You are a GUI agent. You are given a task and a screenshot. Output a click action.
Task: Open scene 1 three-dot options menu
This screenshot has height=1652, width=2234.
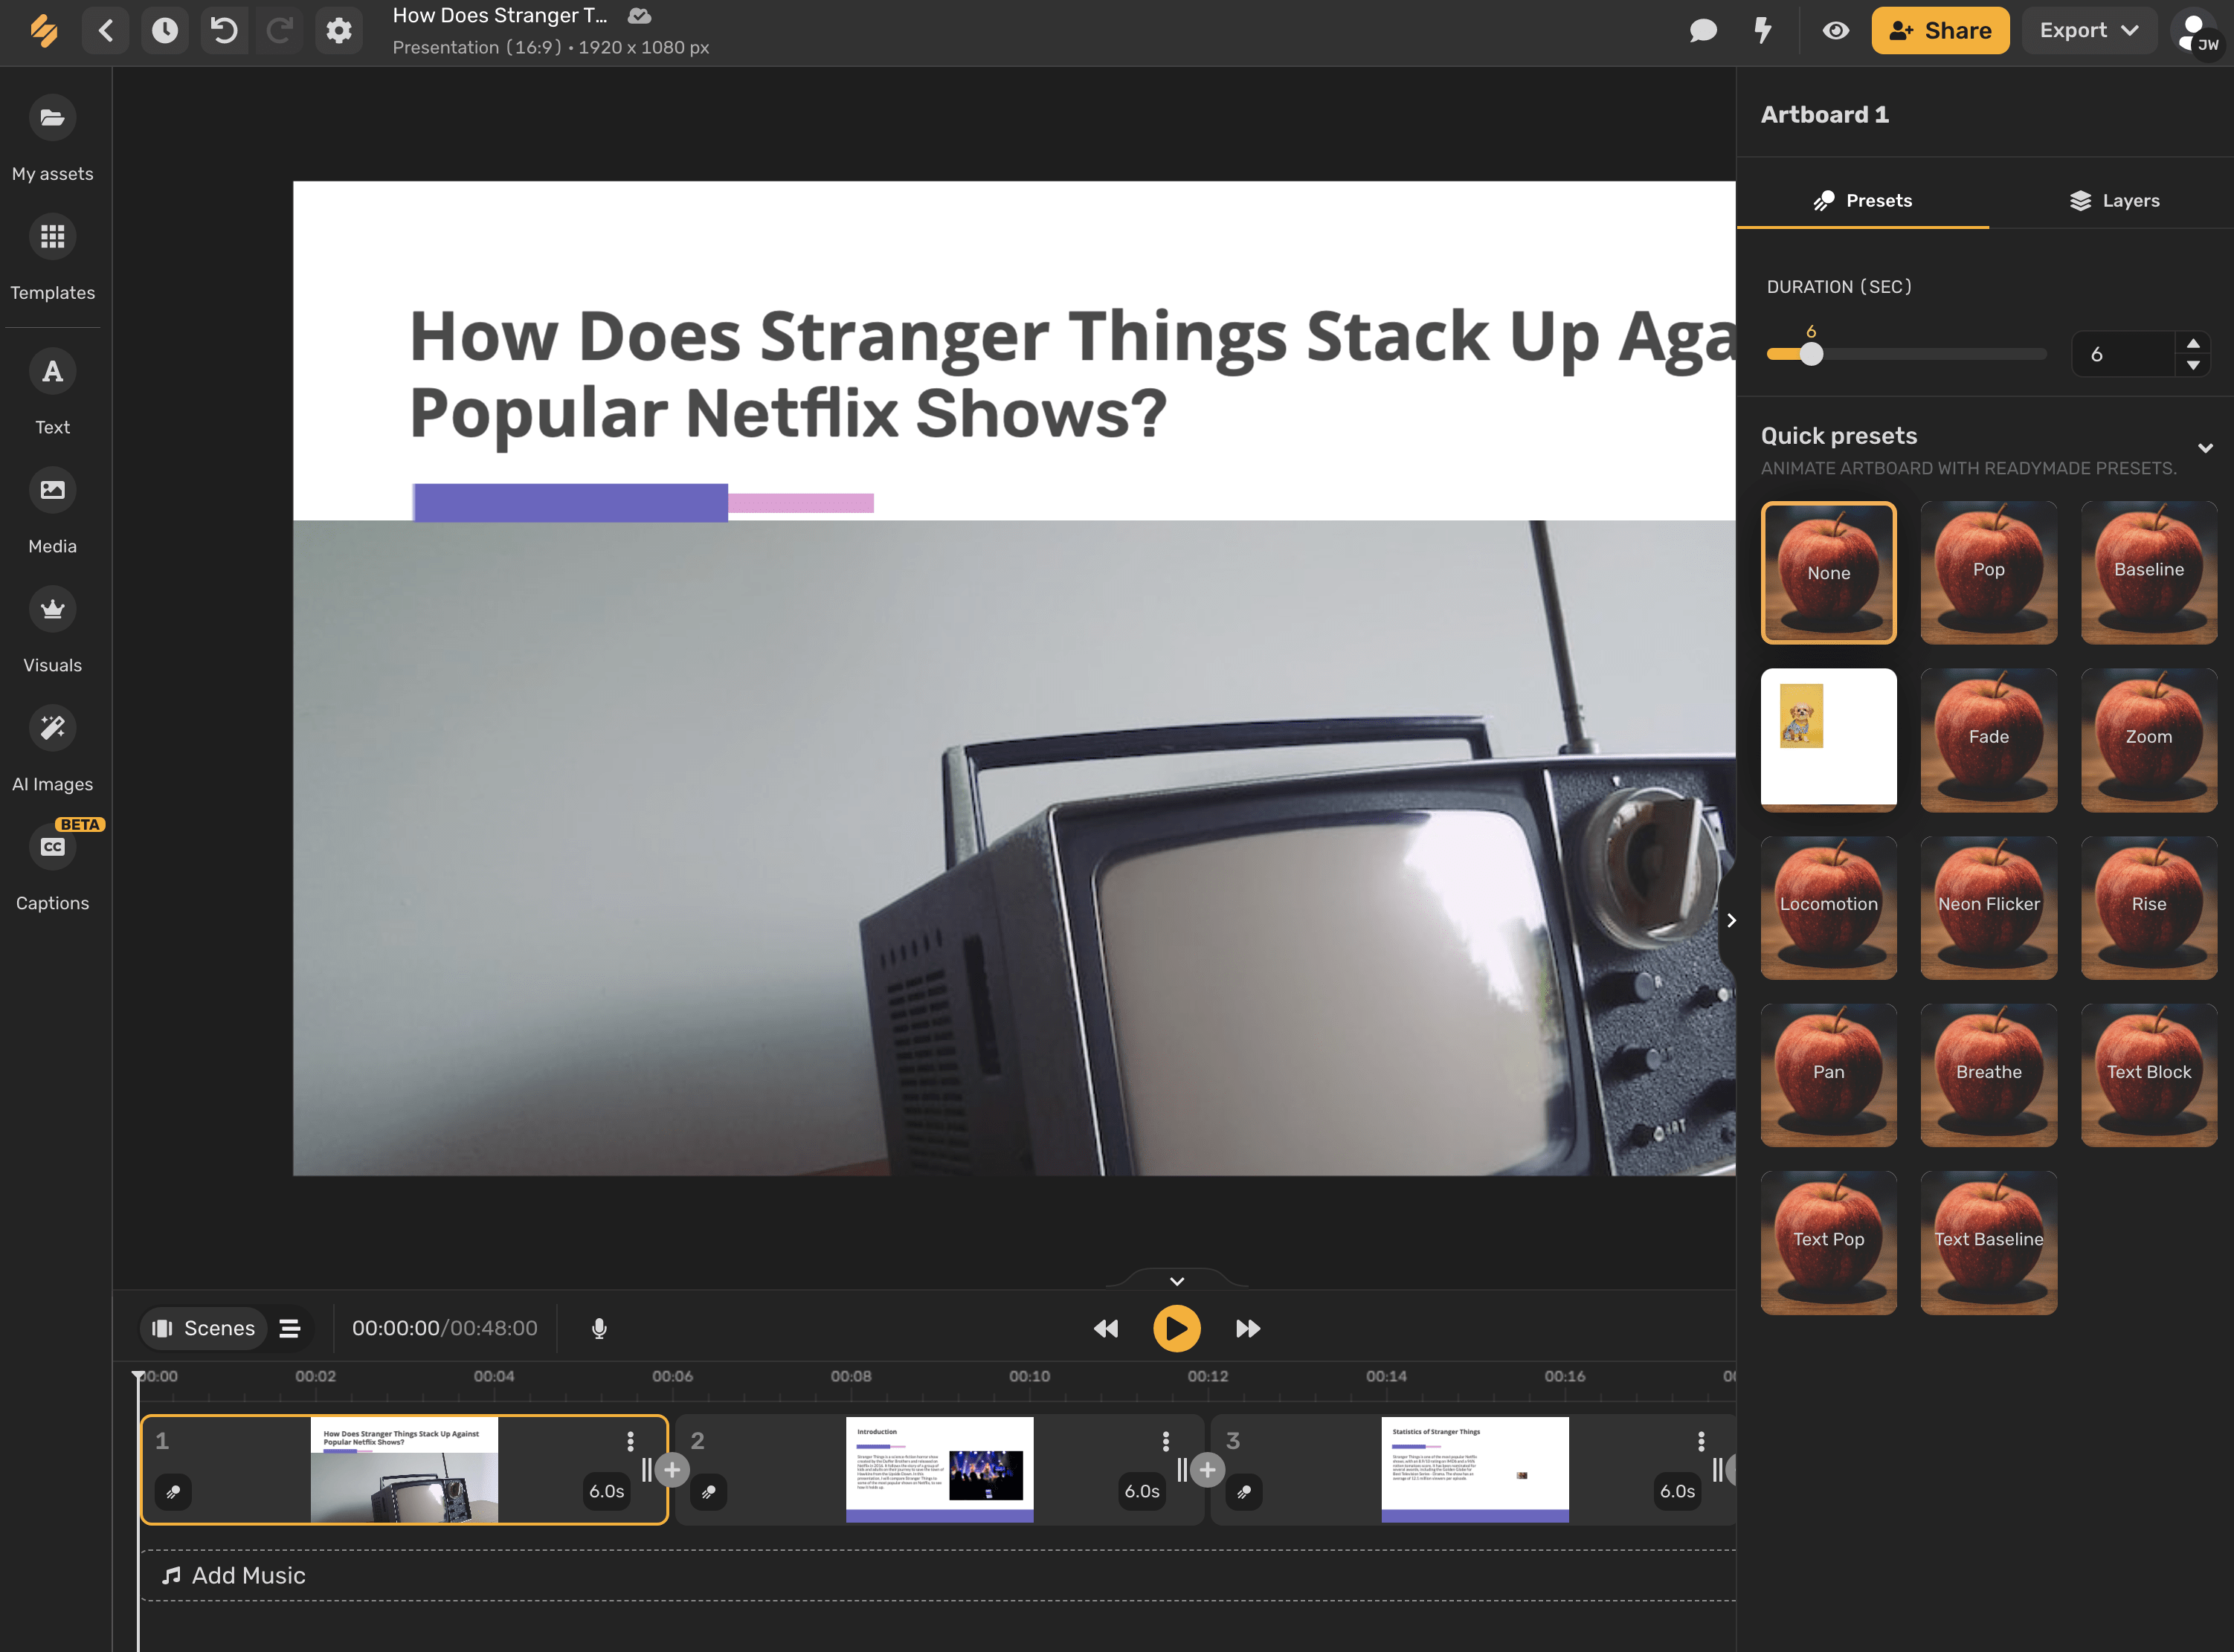click(630, 1441)
